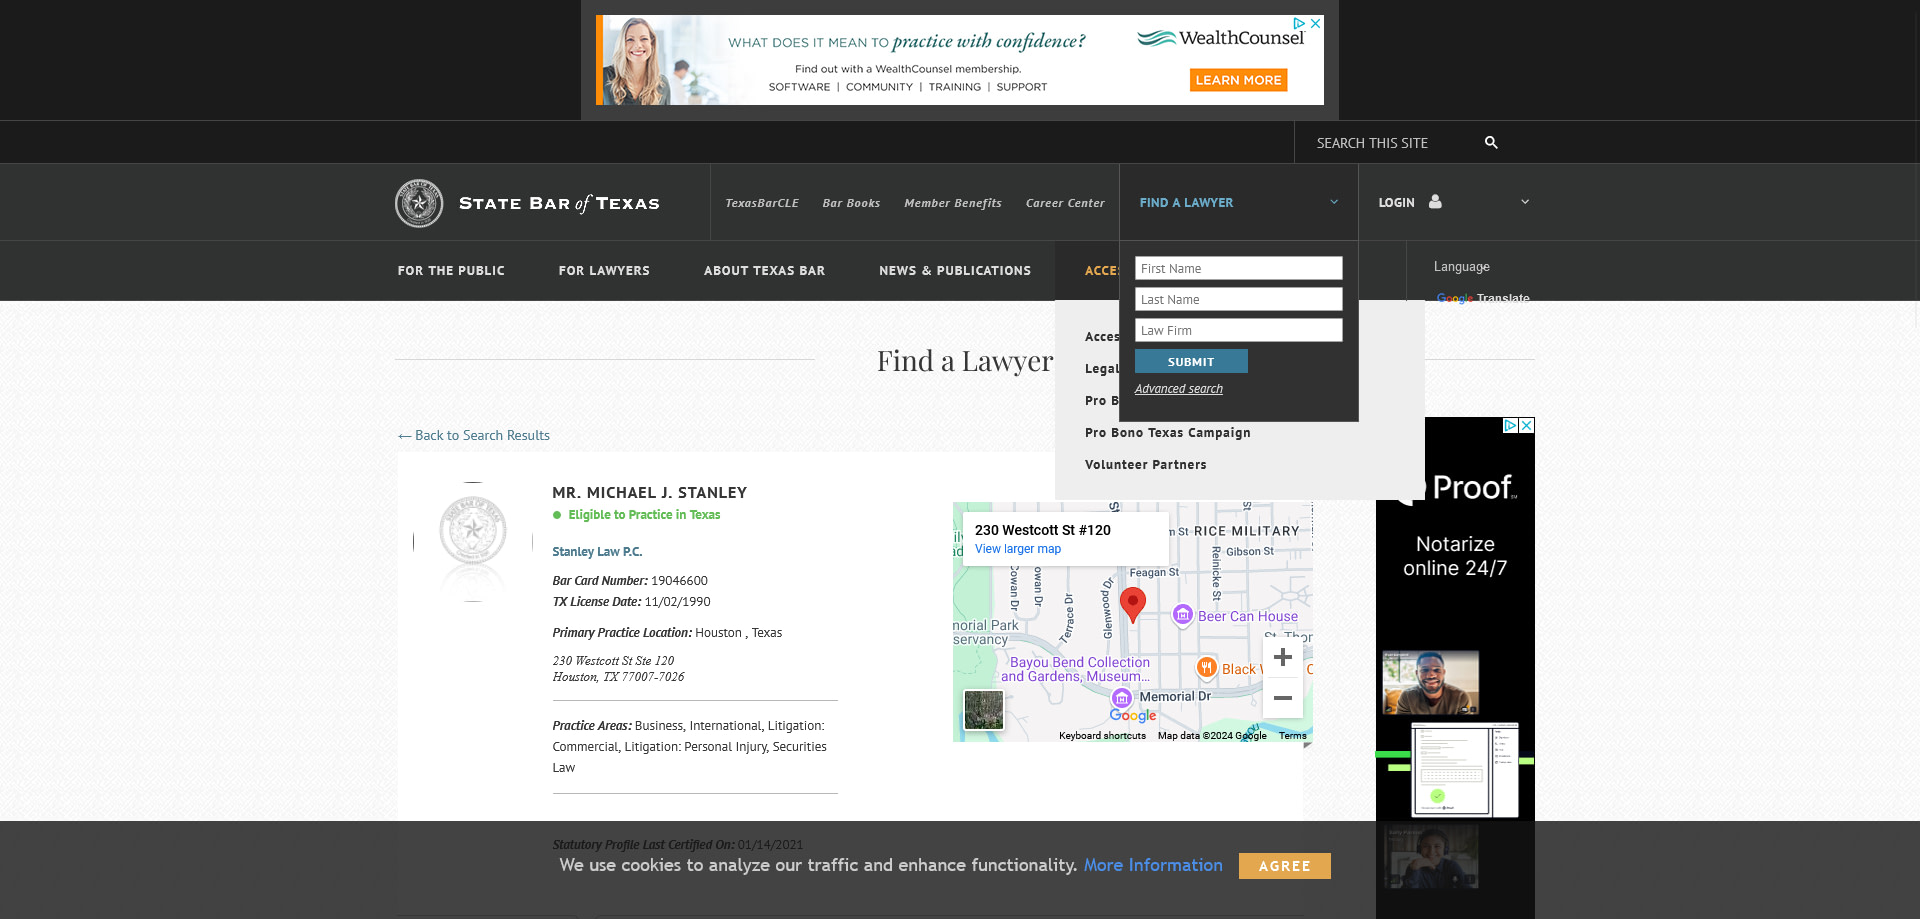
Task: Agree to the cookie notice
Action: (1284, 866)
